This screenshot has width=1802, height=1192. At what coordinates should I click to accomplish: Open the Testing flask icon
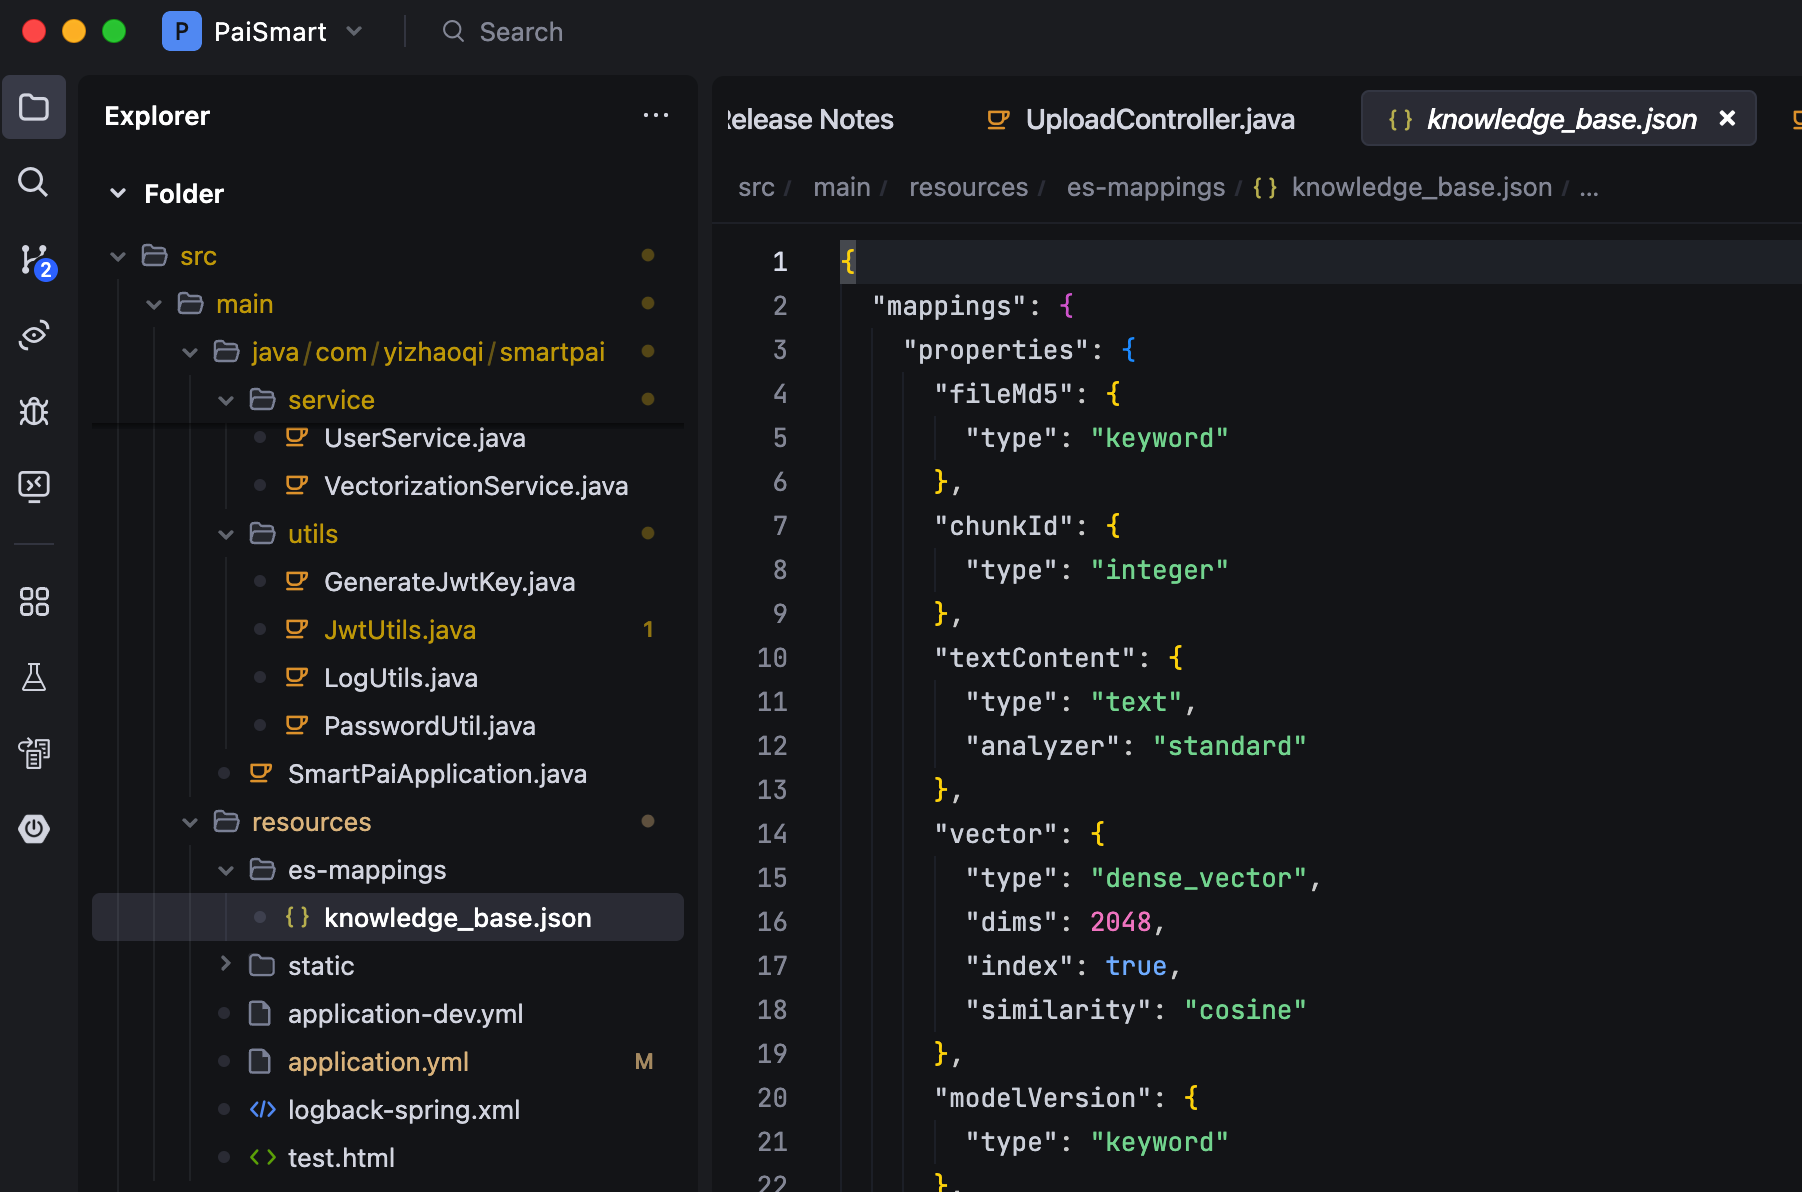pyautogui.click(x=34, y=677)
